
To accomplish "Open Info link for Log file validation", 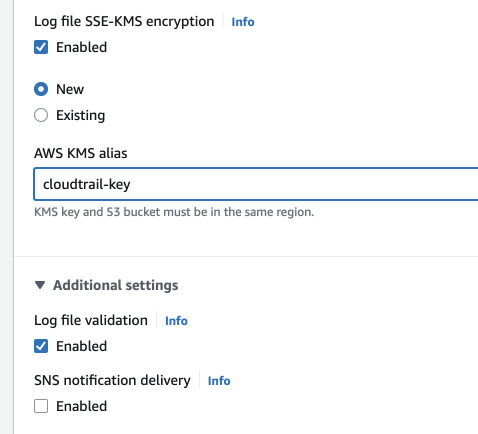I will [x=176, y=321].
